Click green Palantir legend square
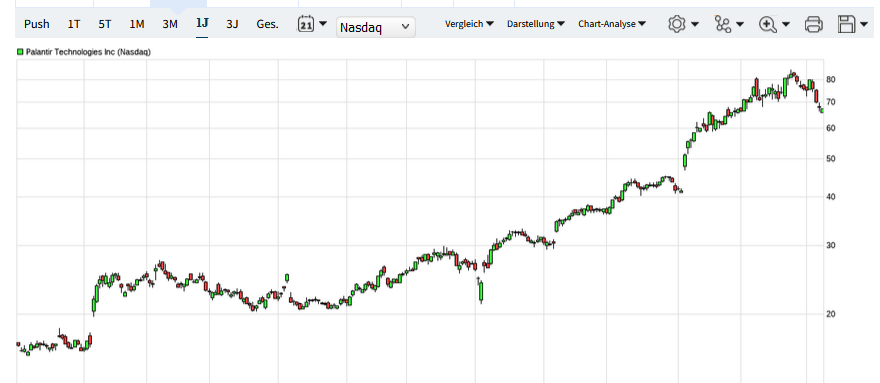The height and width of the screenshot is (383, 880). tap(20, 52)
